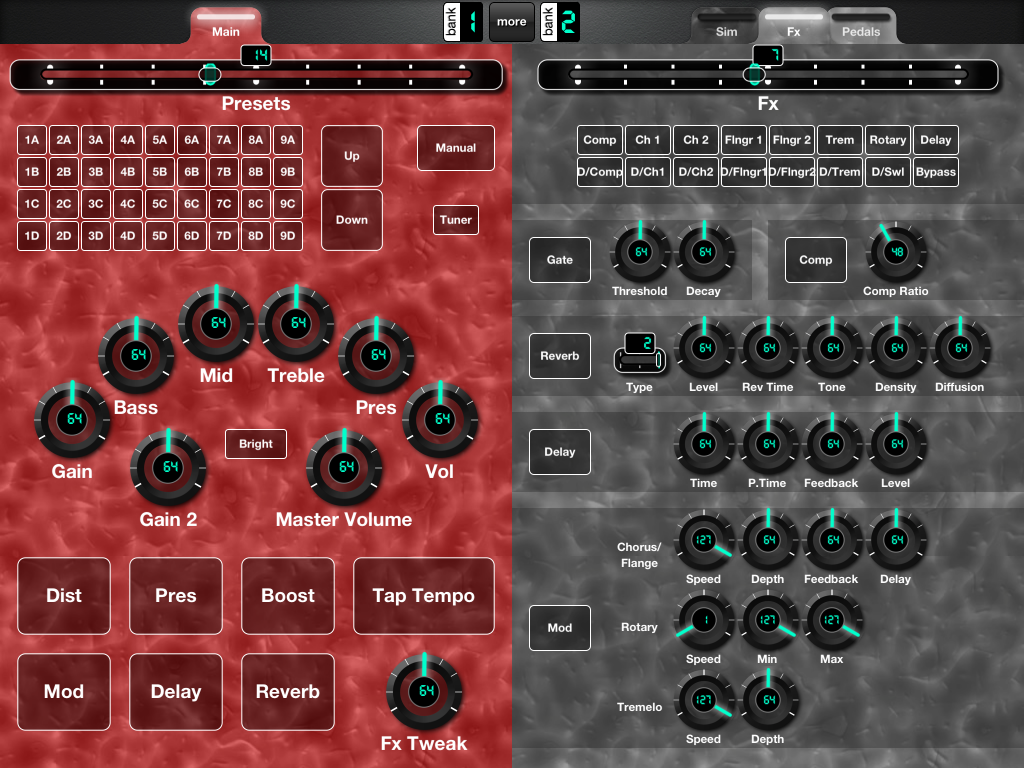The width and height of the screenshot is (1024, 768).
Task: Click the Rotary Max knob
Action: coord(832,620)
